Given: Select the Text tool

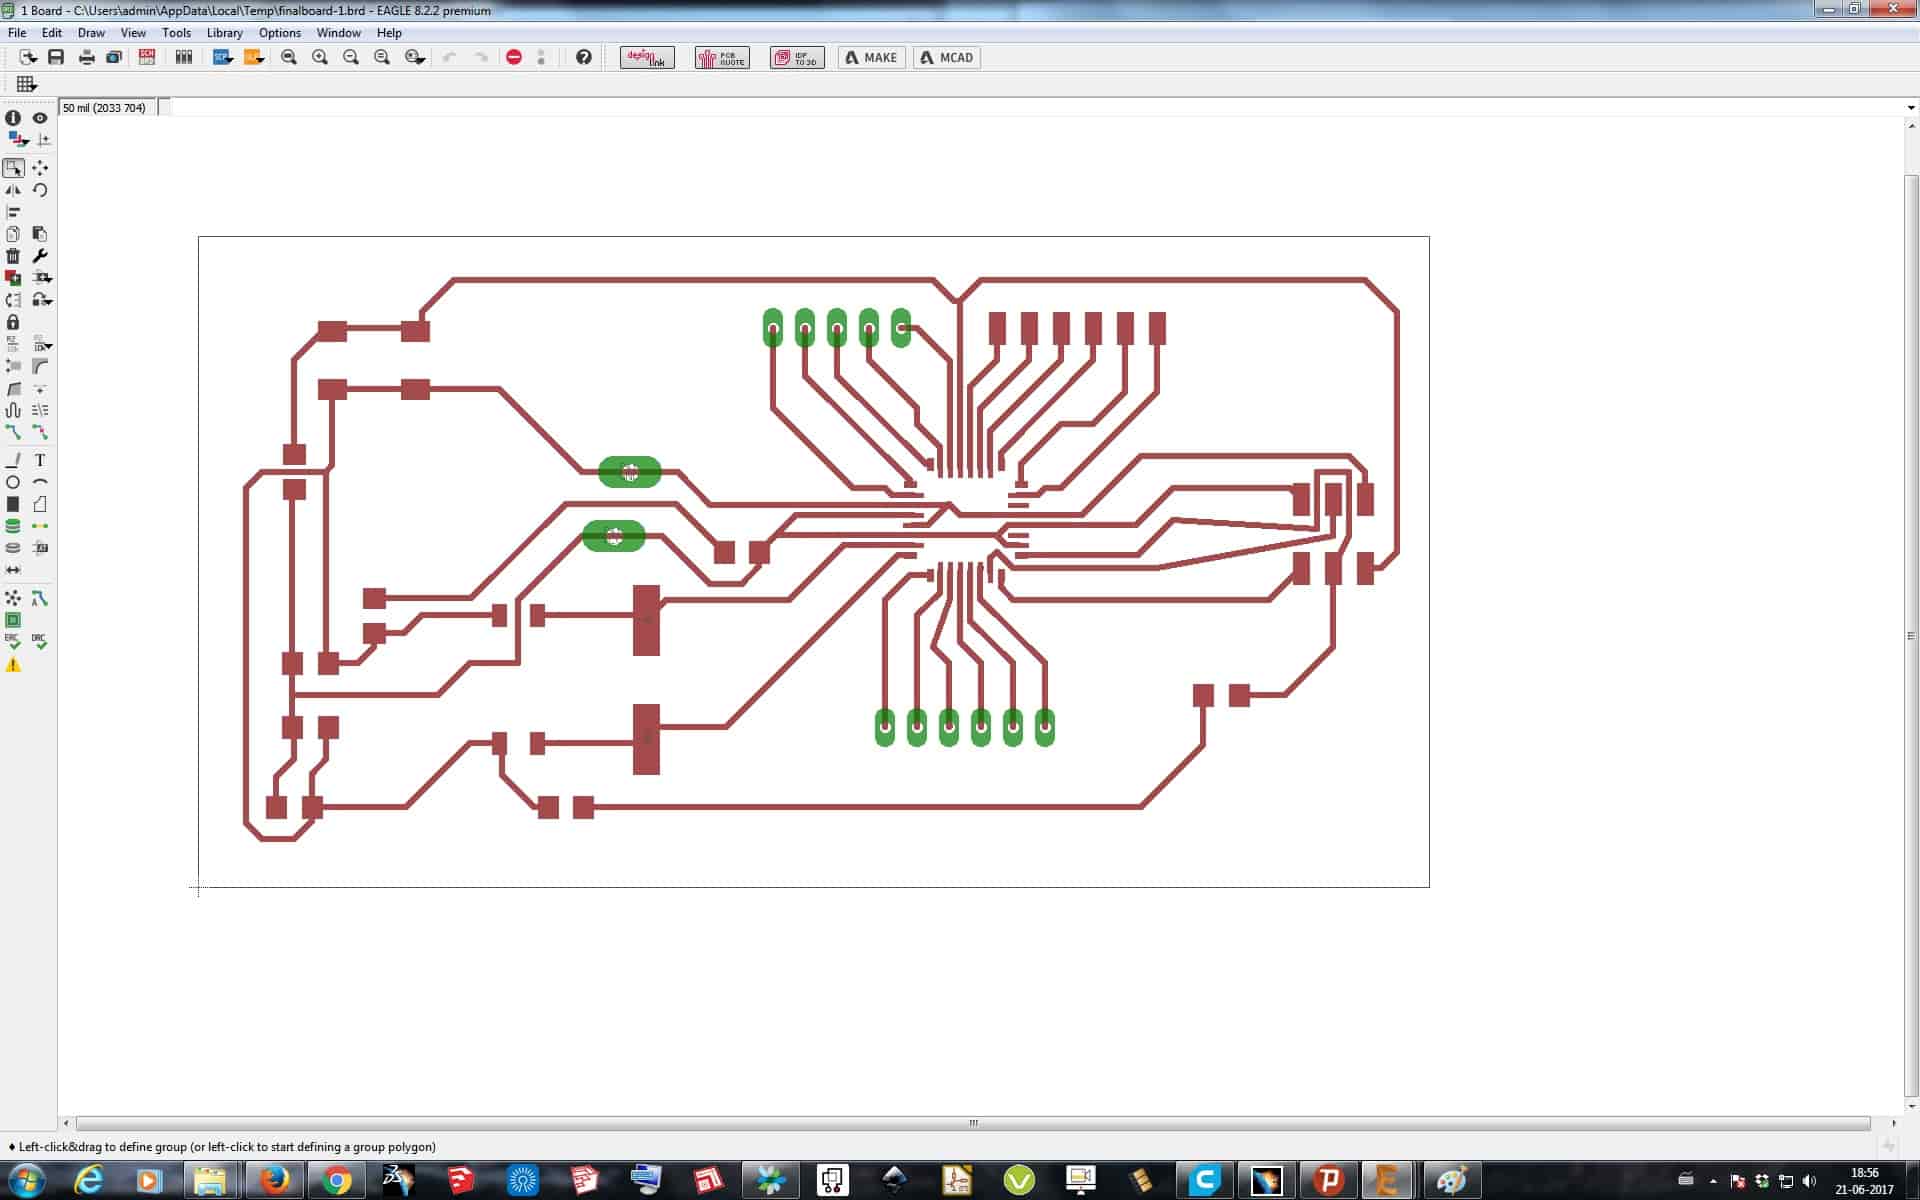Looking at the screenshot, I should 40,460.
